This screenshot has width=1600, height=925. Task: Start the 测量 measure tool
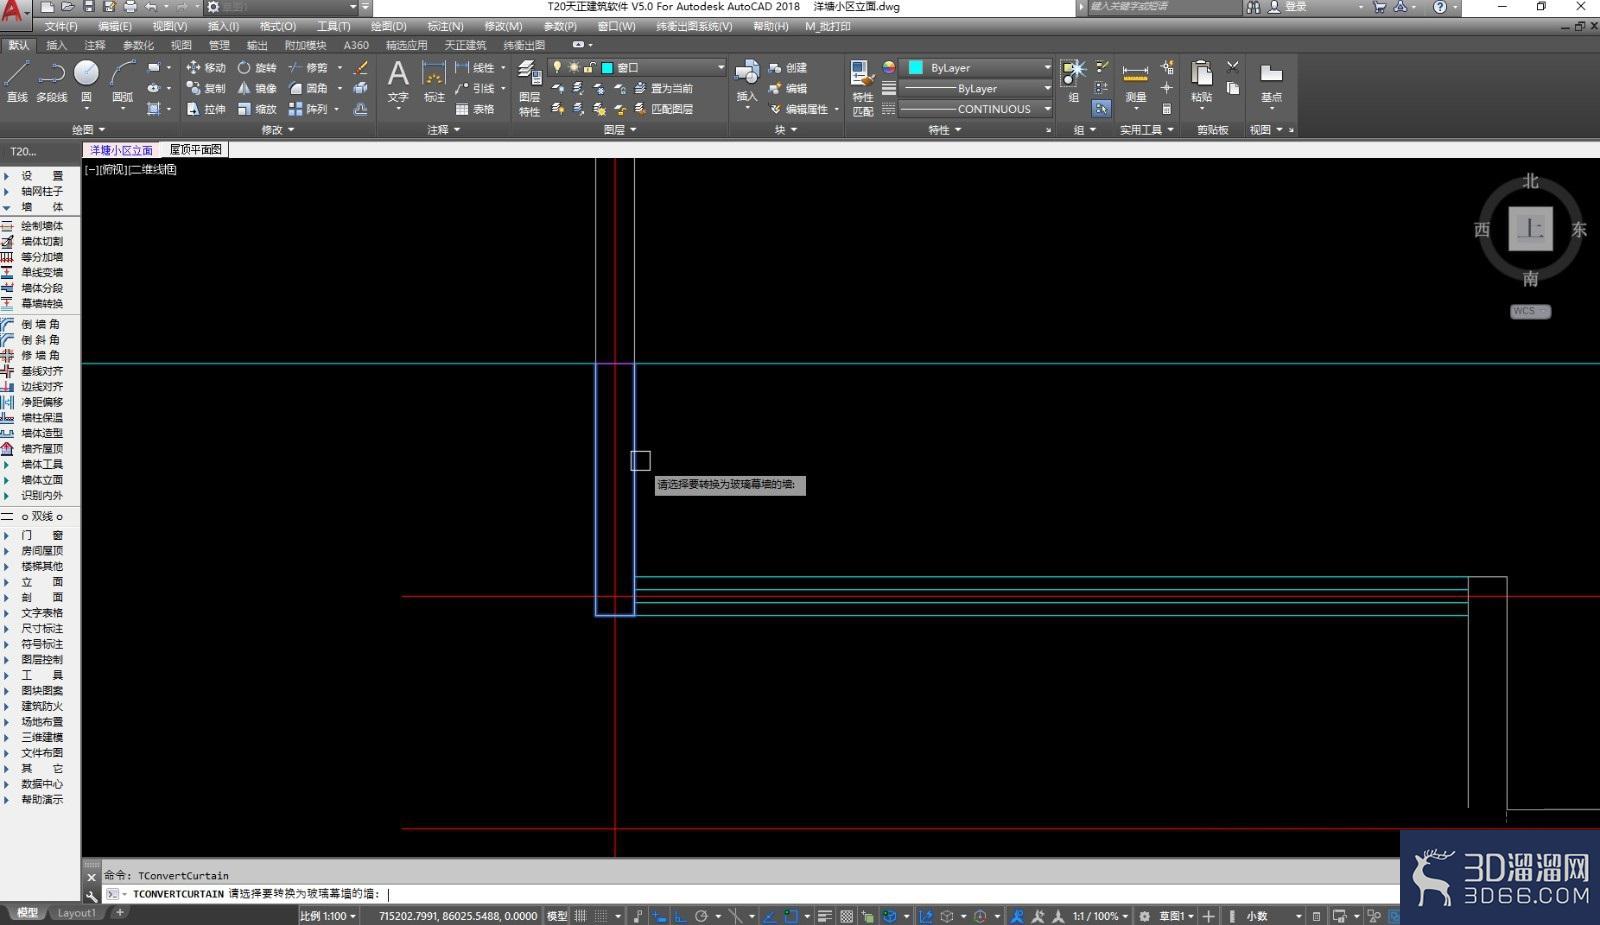[x=1135, y=84]
